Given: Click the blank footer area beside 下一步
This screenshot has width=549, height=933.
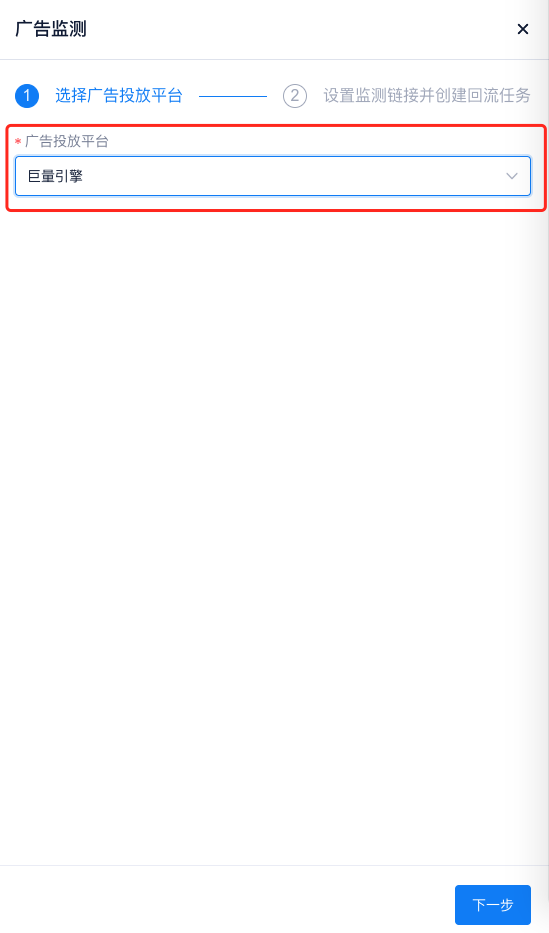Looking at the screenshot, I should point(226,905).
